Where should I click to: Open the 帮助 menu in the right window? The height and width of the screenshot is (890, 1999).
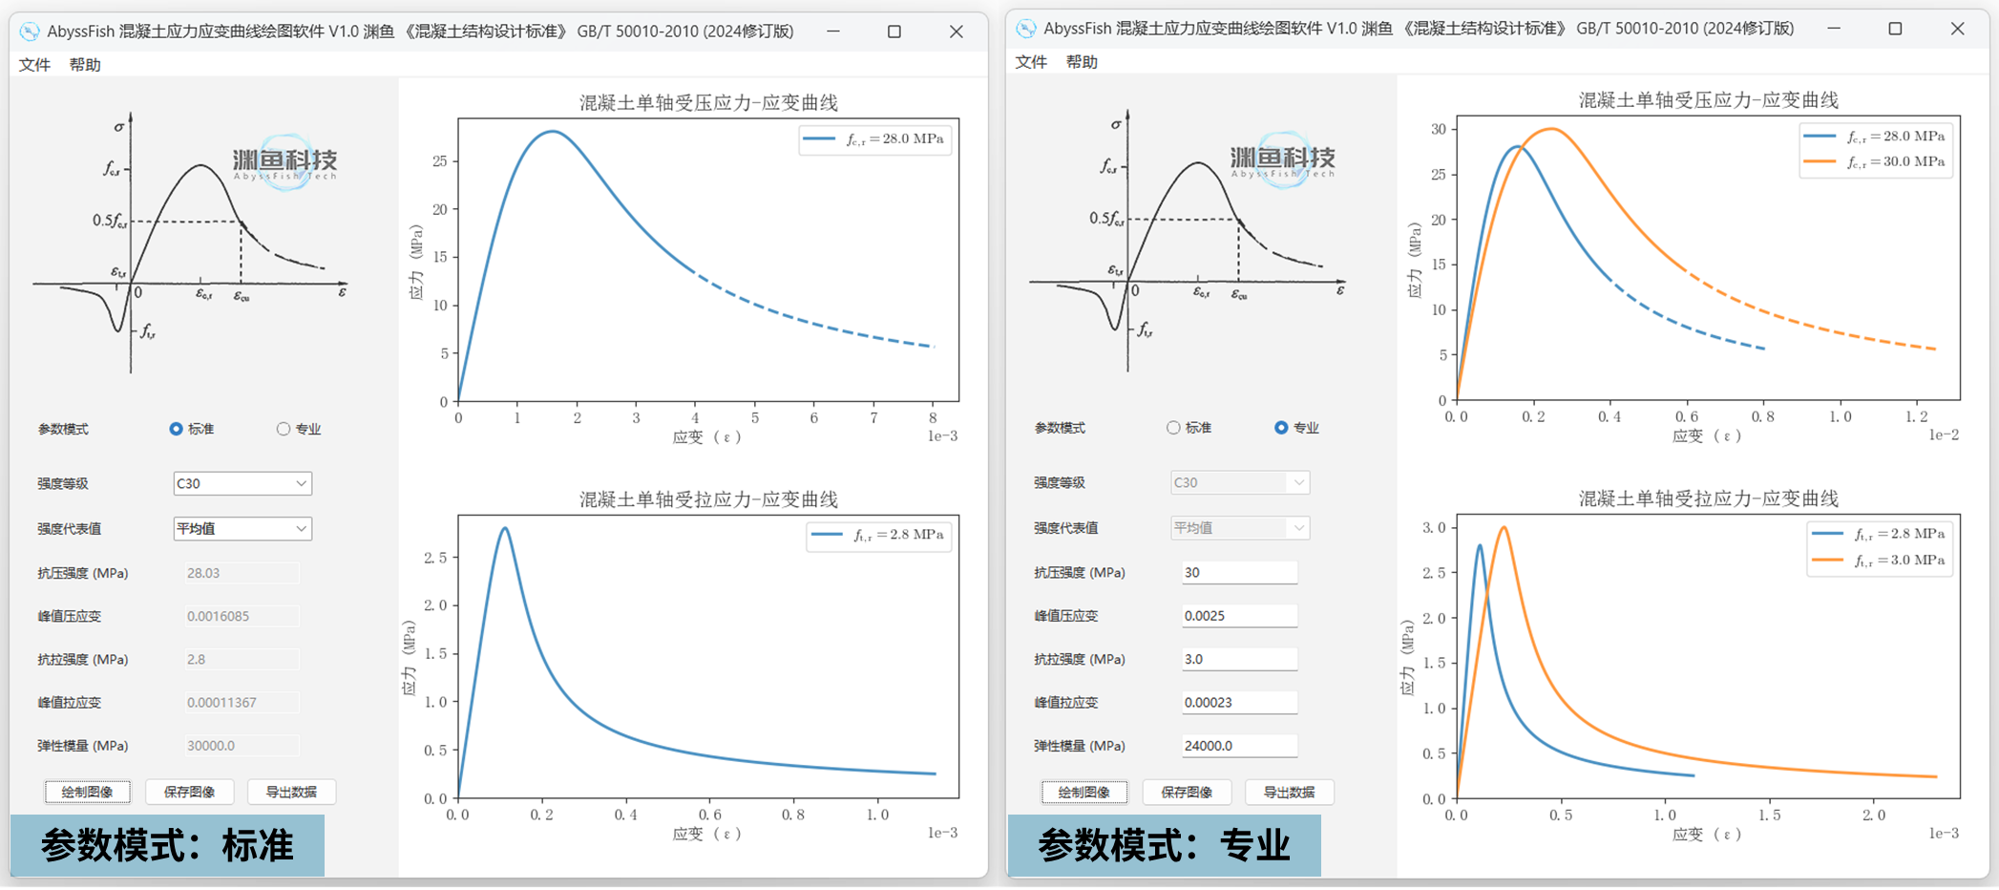coord(1082,62)
